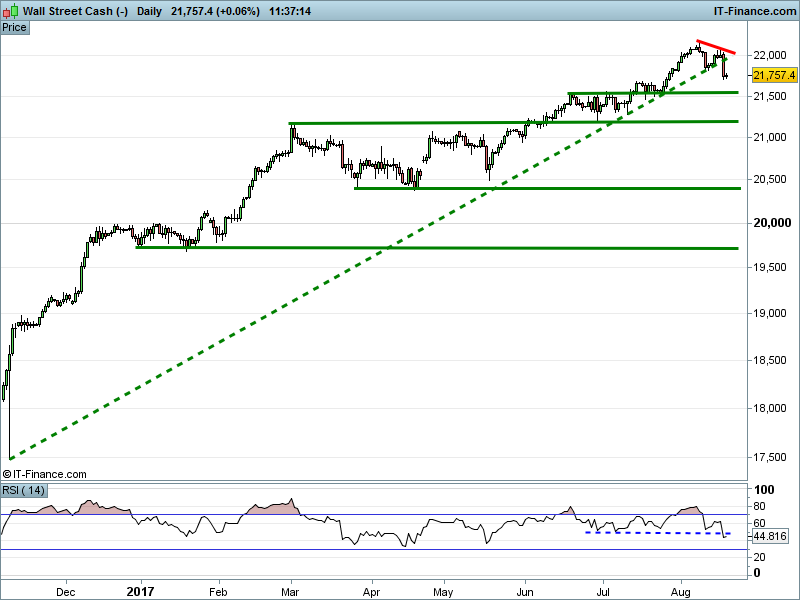Click the Jul date axis label
The width and height of the screenshot is (800, 600).
603,592
